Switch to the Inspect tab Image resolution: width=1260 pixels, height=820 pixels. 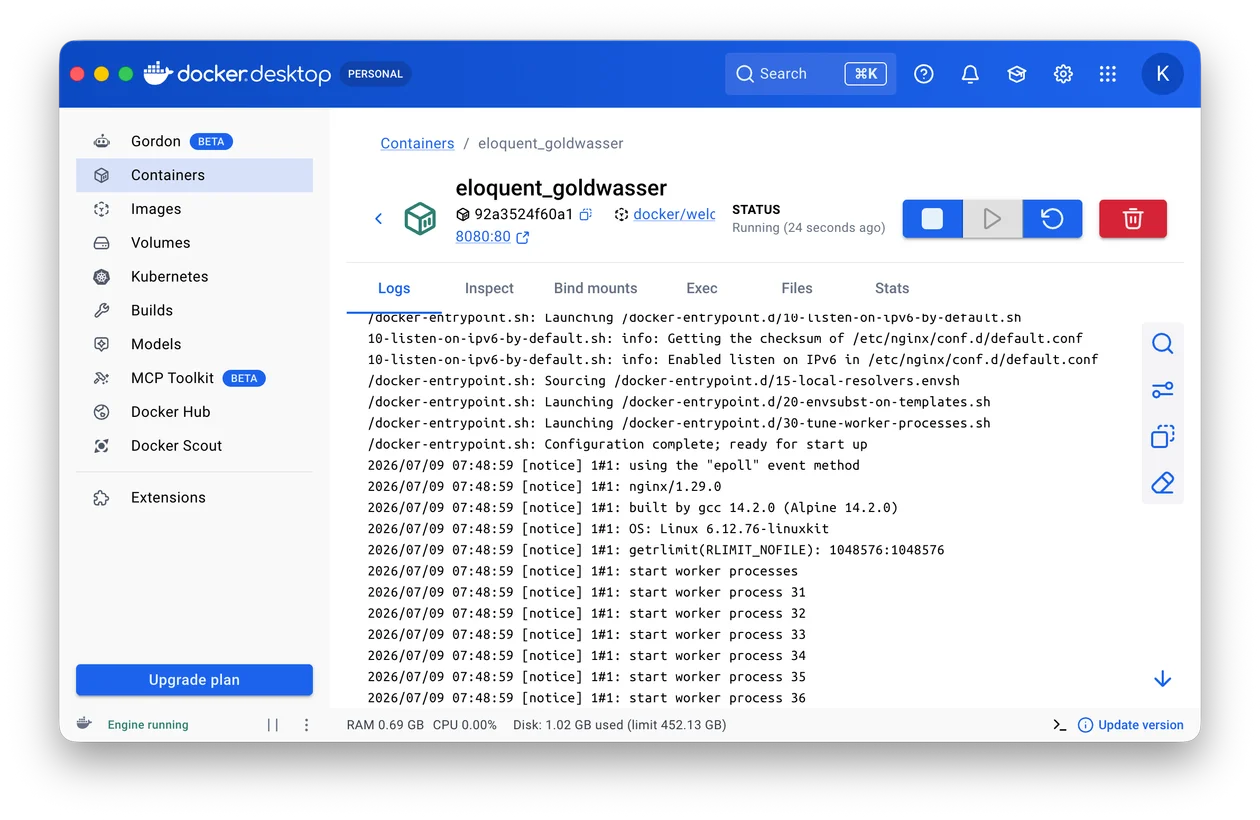tap(489, 288)
